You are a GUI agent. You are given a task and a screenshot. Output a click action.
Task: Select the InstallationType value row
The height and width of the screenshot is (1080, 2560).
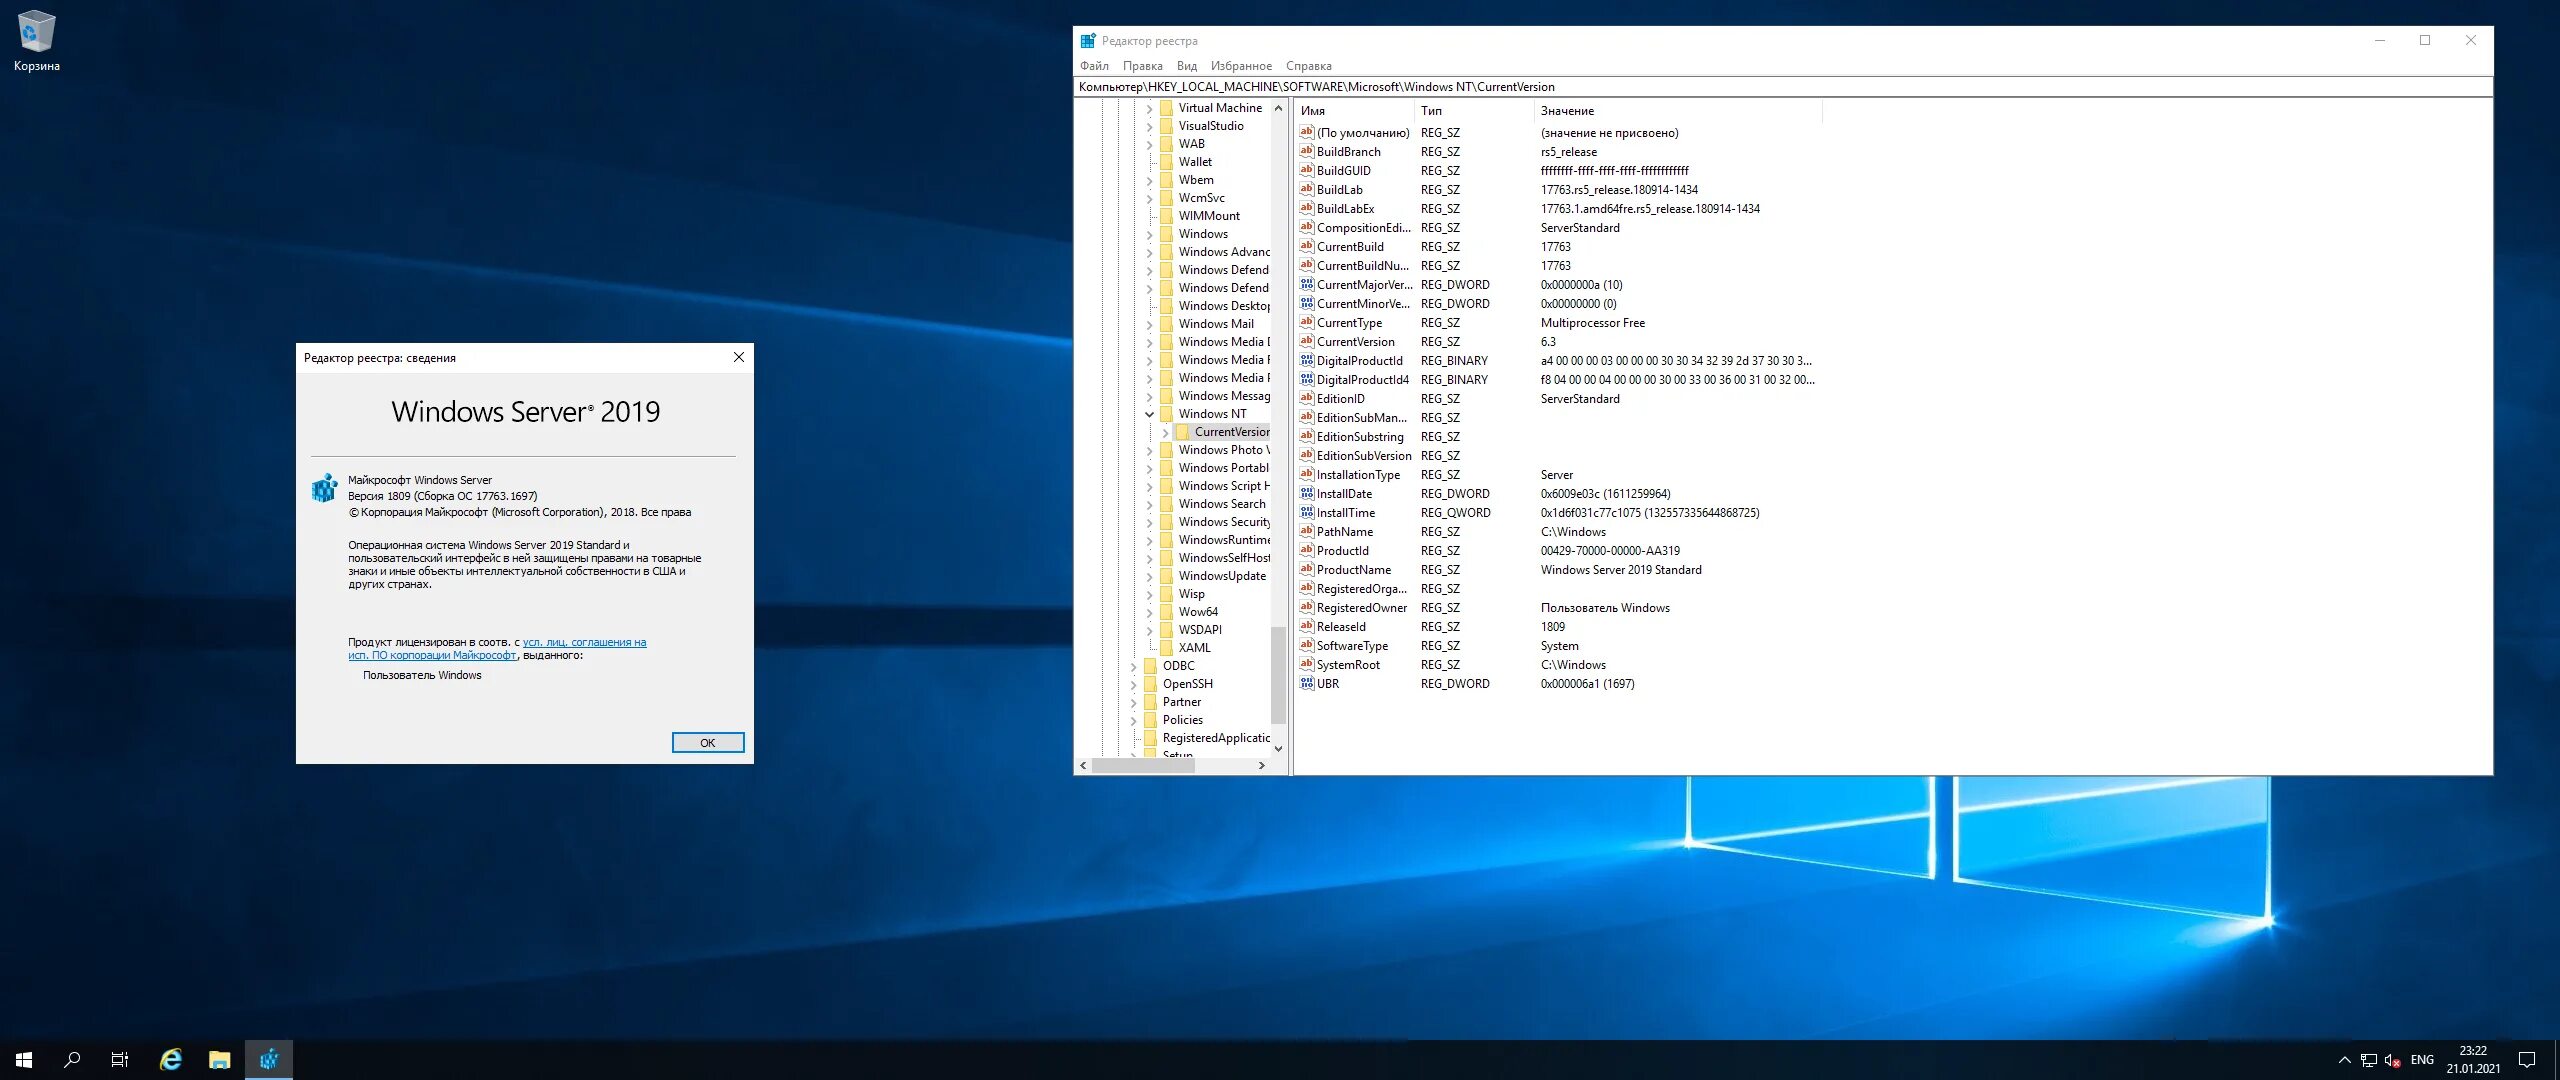pyautogui.click(x=1559, y=475)
